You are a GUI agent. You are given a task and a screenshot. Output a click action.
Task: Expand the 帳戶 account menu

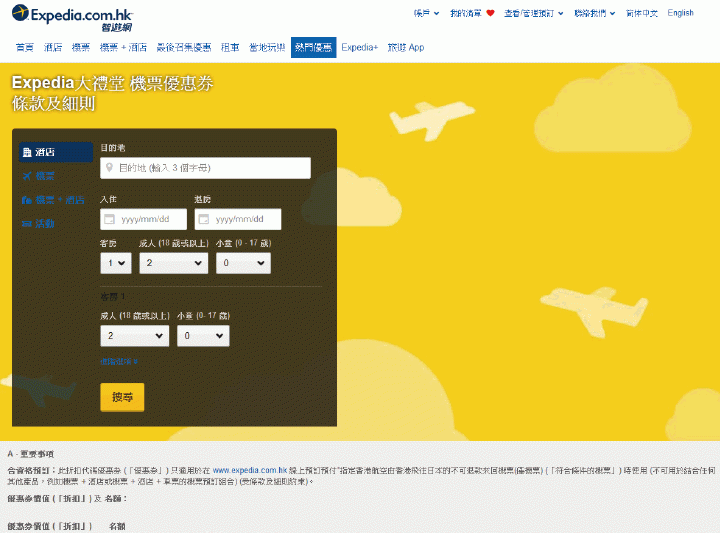coord(426,13)
